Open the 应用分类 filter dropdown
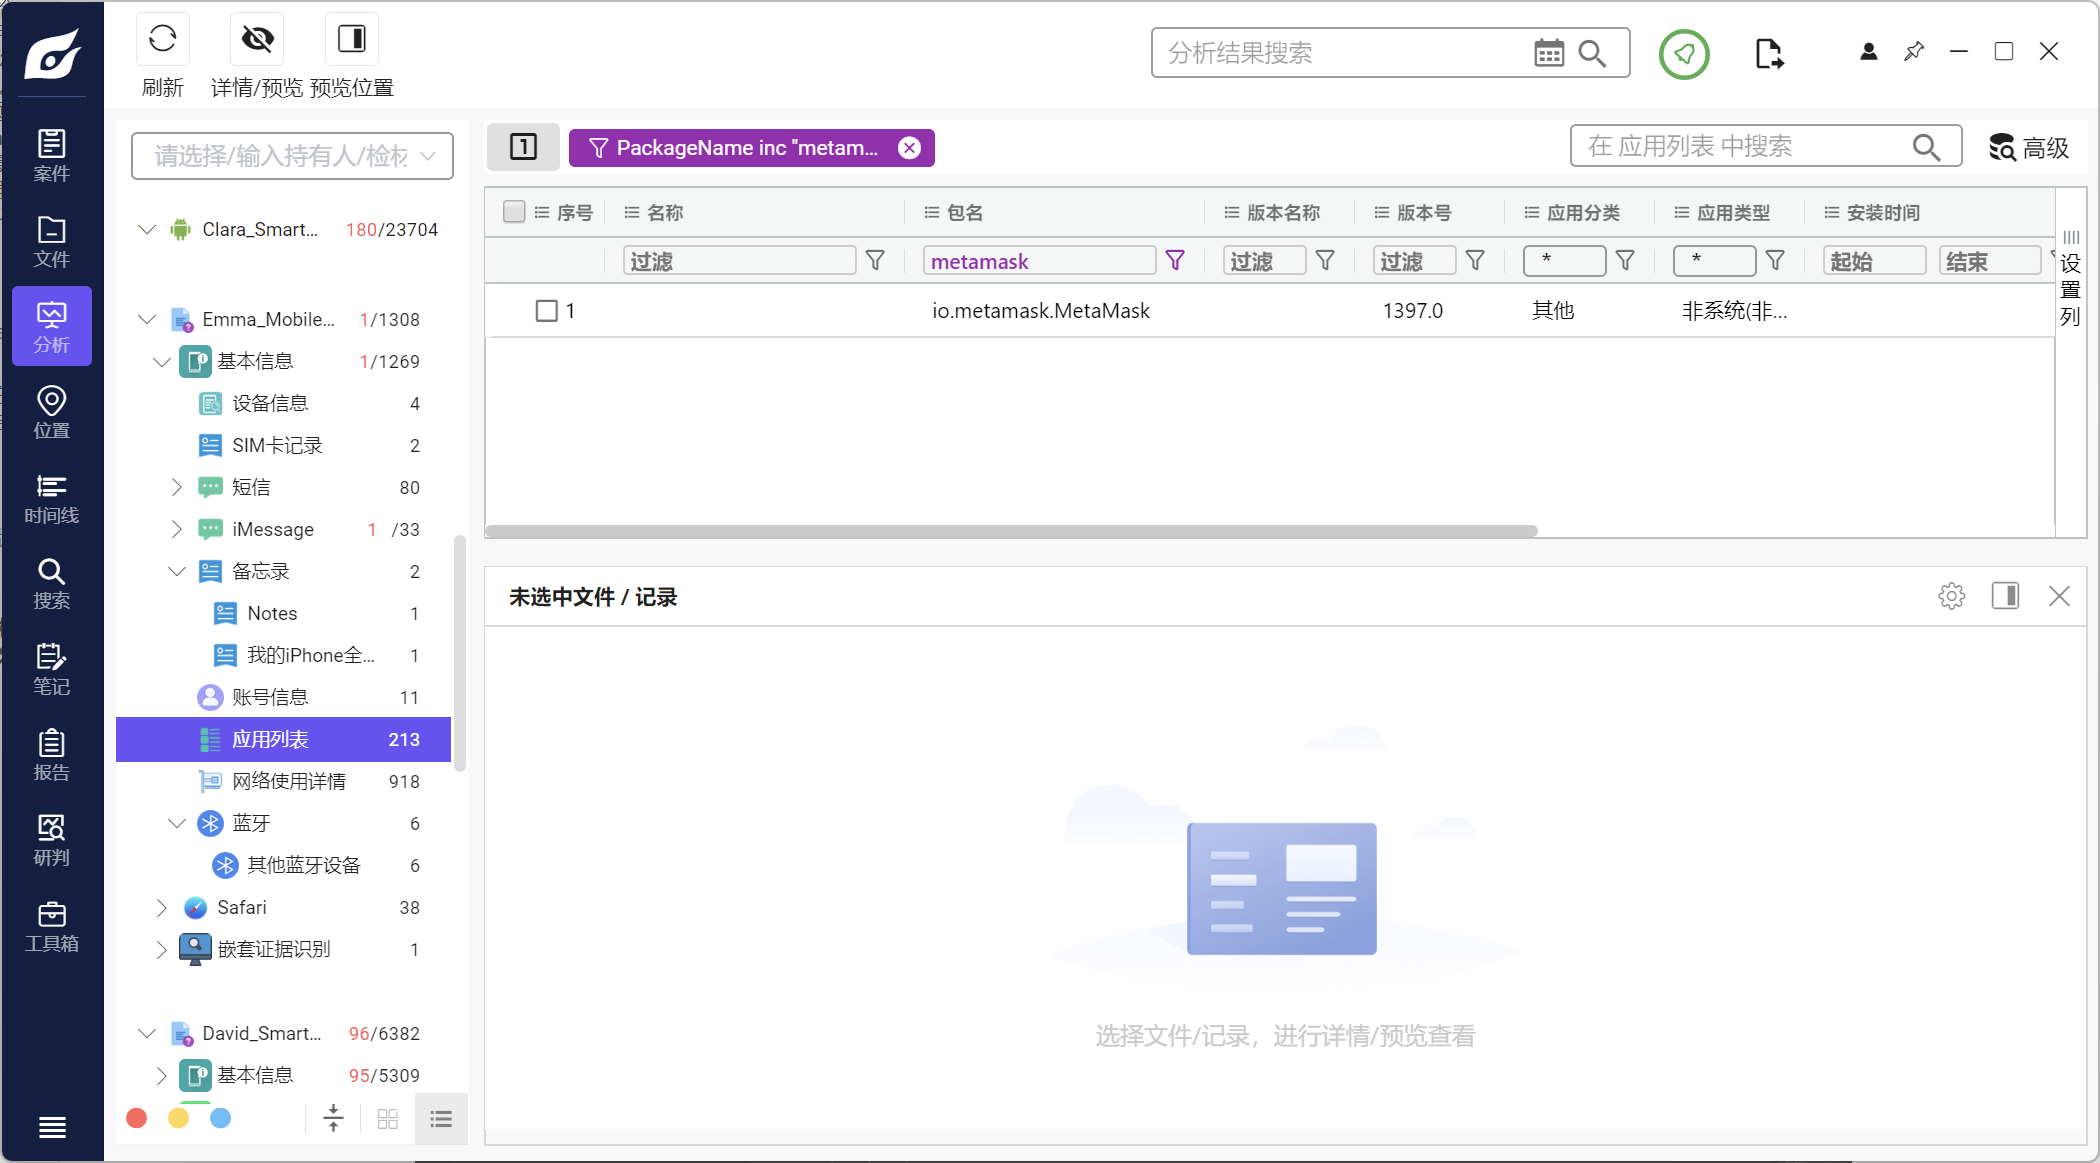 pyautogui.click(x=1564, y=261)
